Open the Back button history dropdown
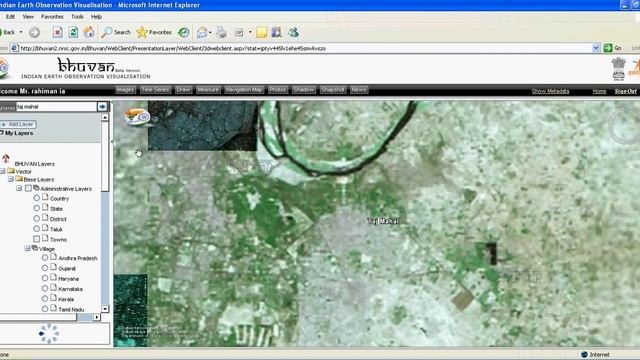Viewport: 640px width, 360px height. coord(21,32)
